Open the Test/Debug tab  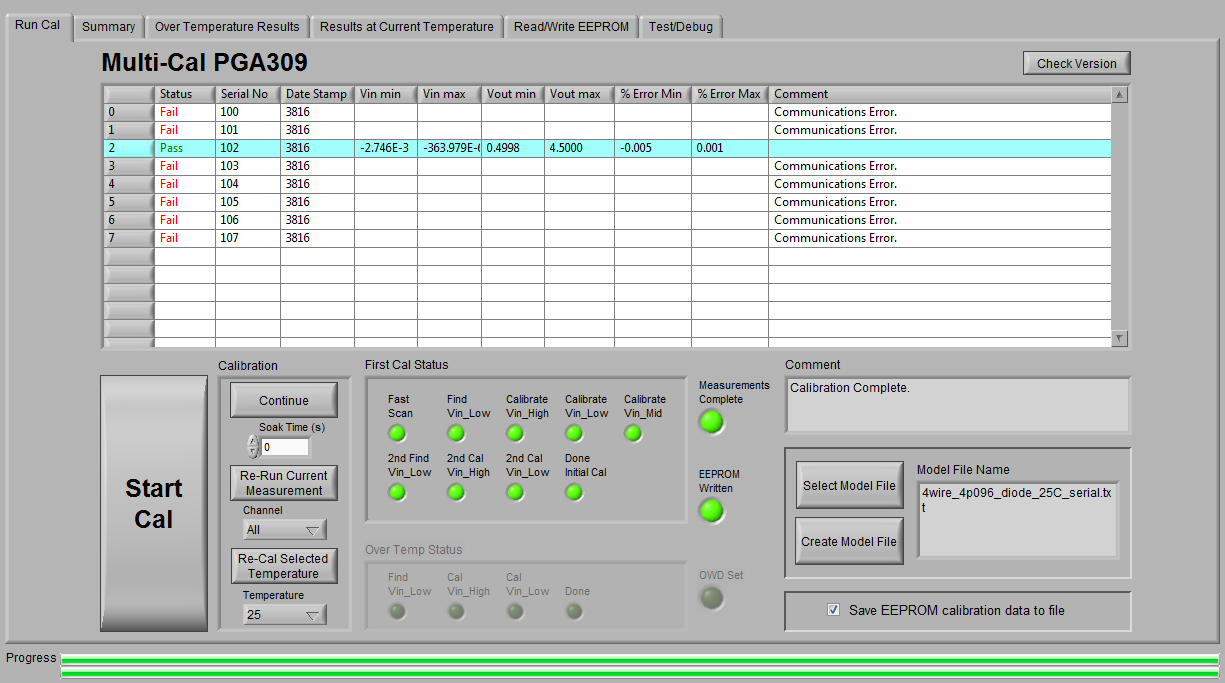click(680, 27)
